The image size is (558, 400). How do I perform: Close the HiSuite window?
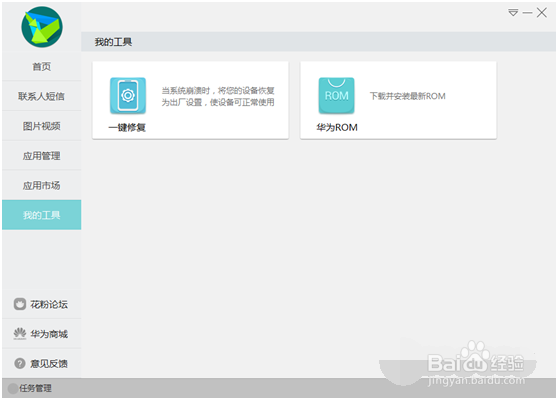[x=542, y=13]
